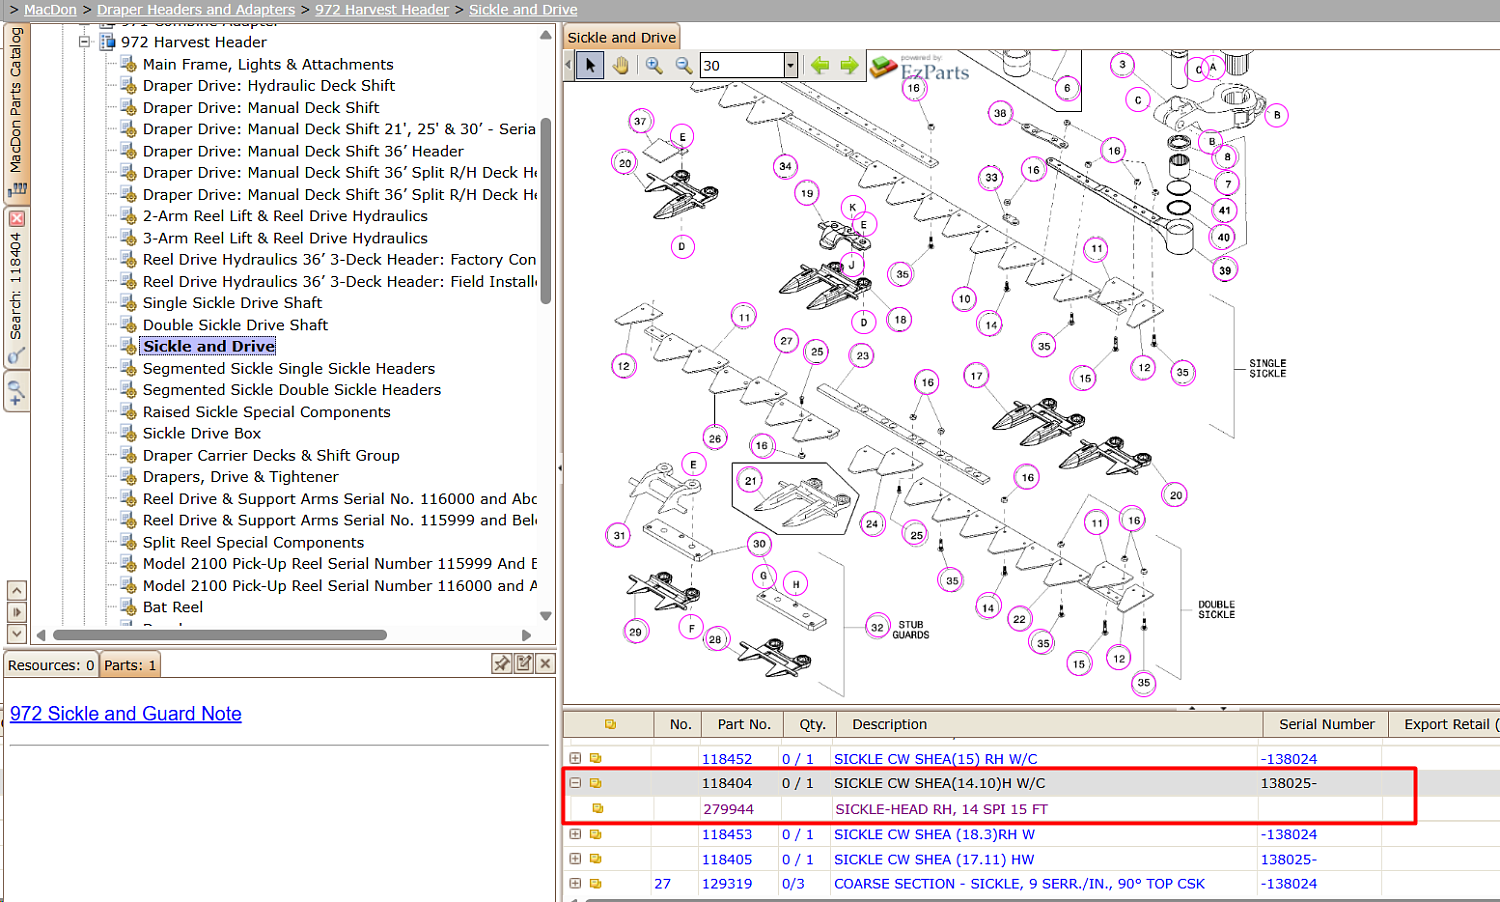Switch to the Resources: 0 tab
This screenshot has width=1500, height=902.
pos(51,665)
